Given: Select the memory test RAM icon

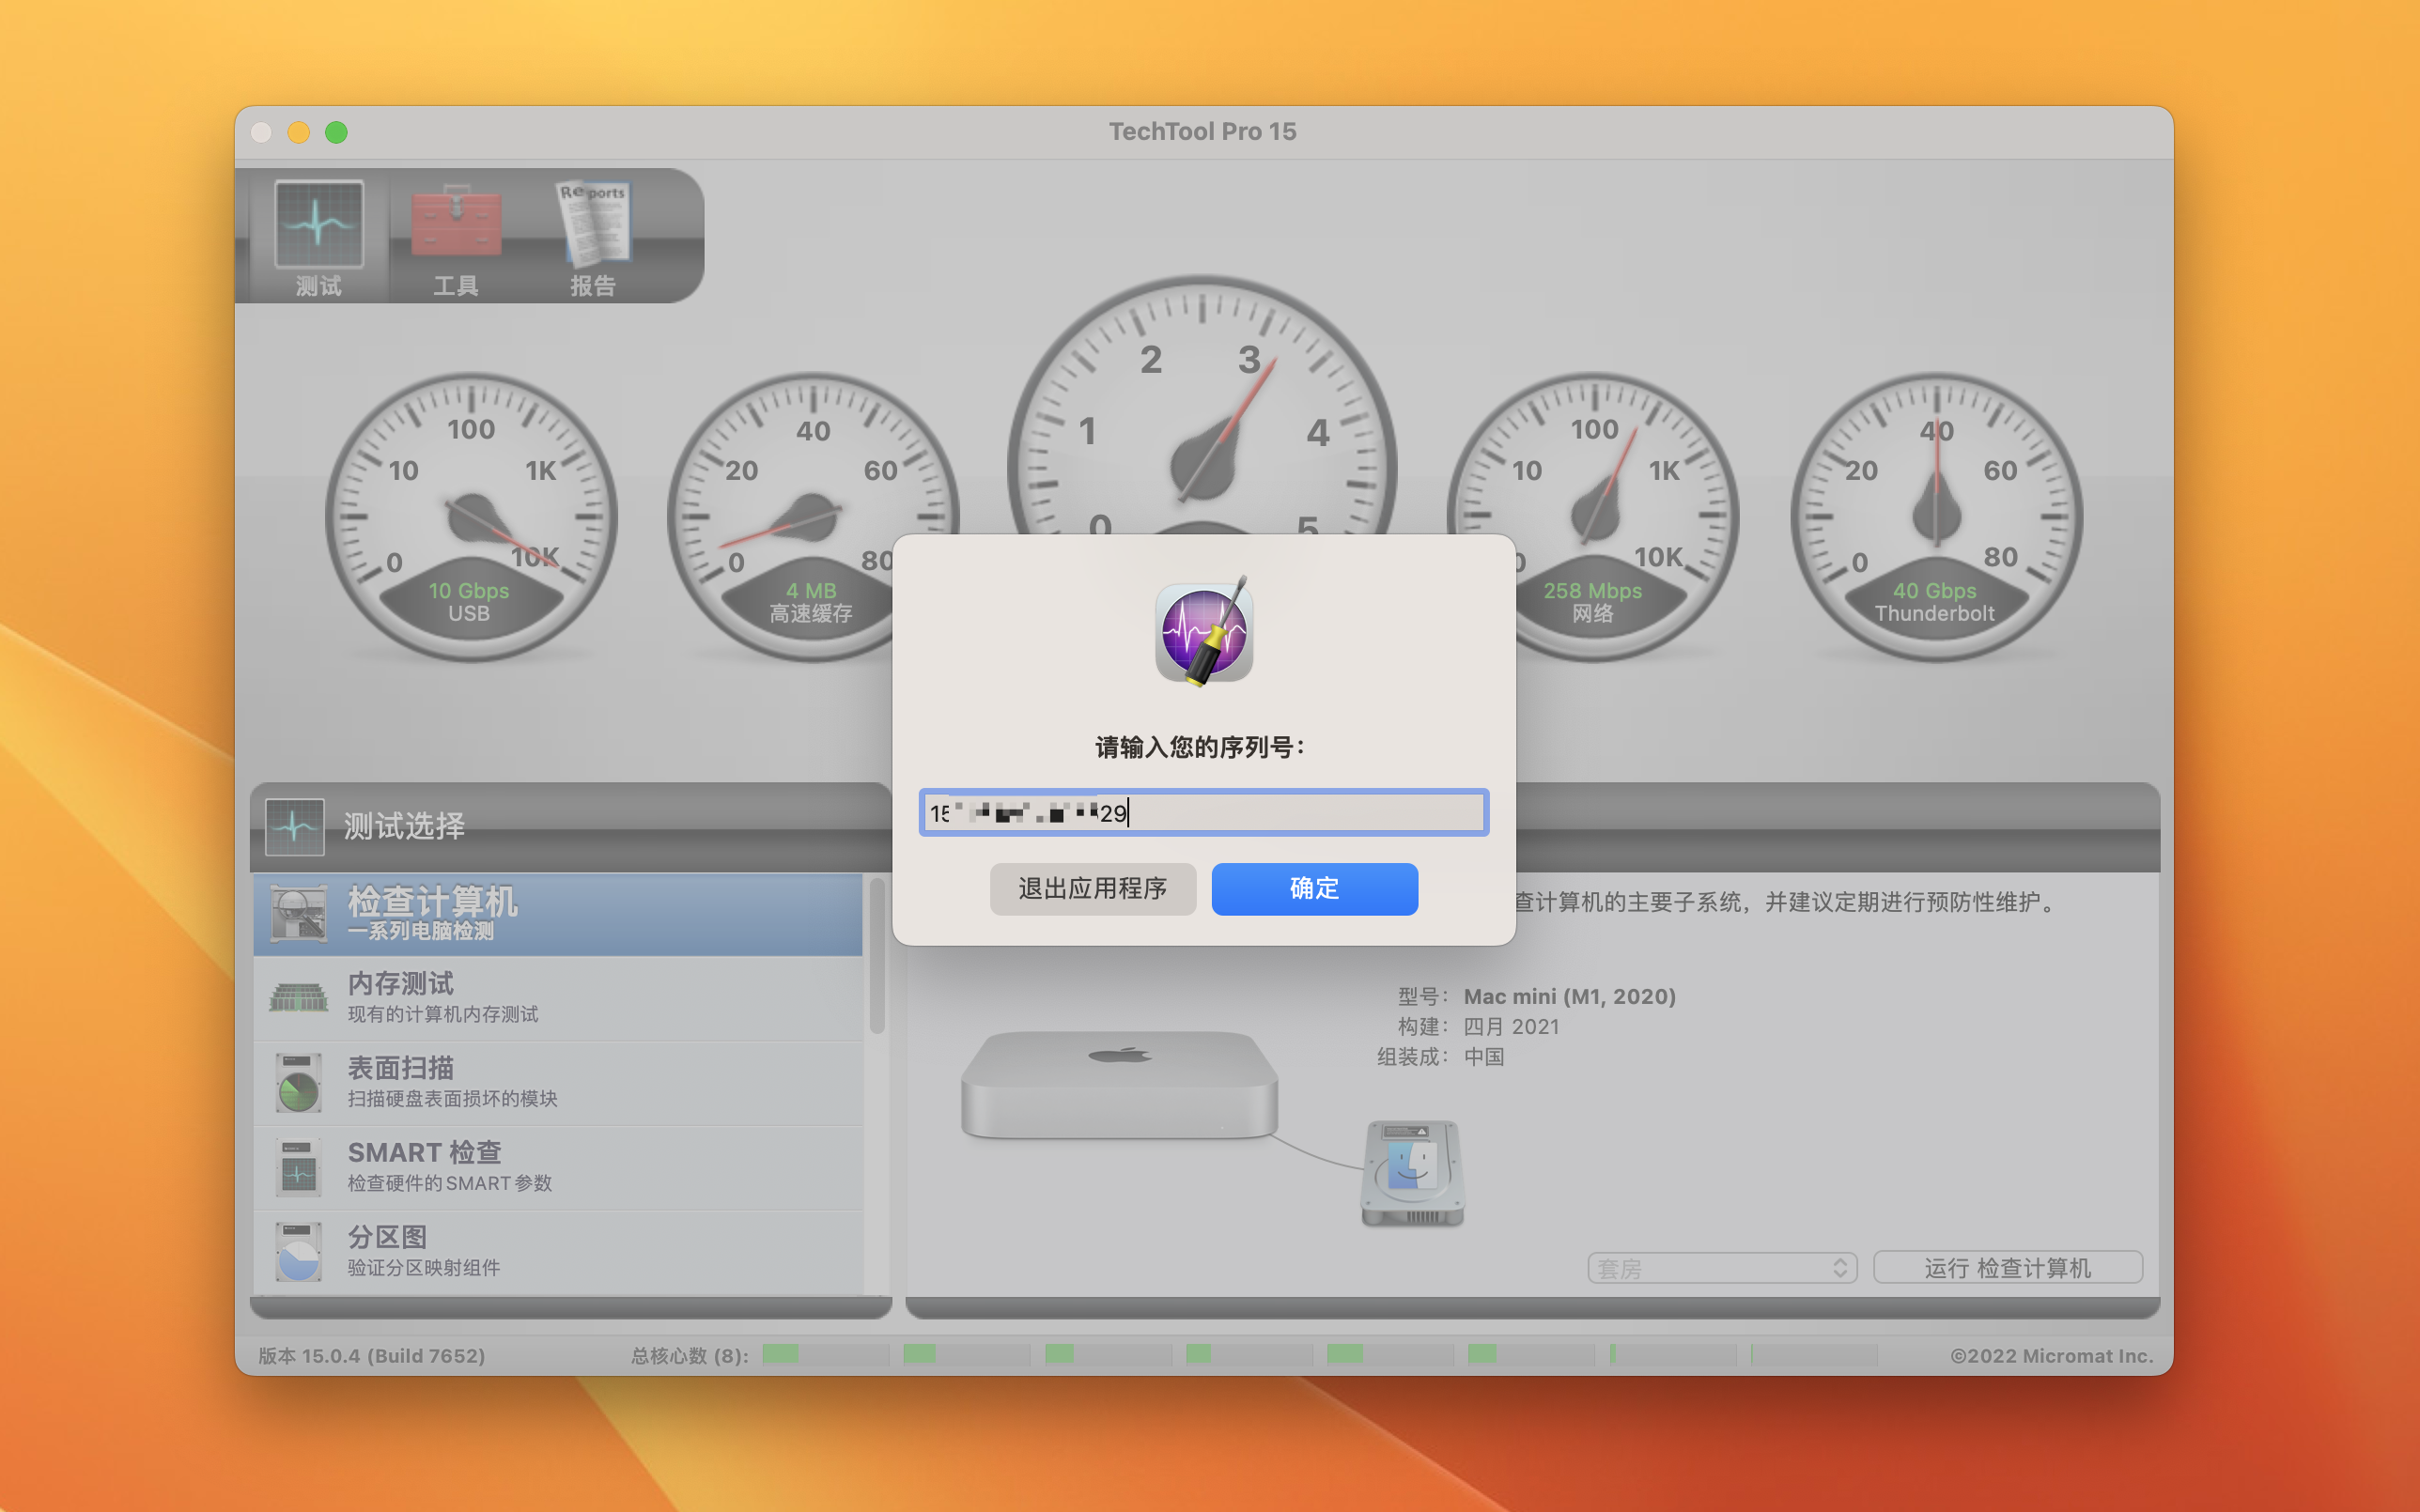Looking at the screenshot, I should coord(298,997).
